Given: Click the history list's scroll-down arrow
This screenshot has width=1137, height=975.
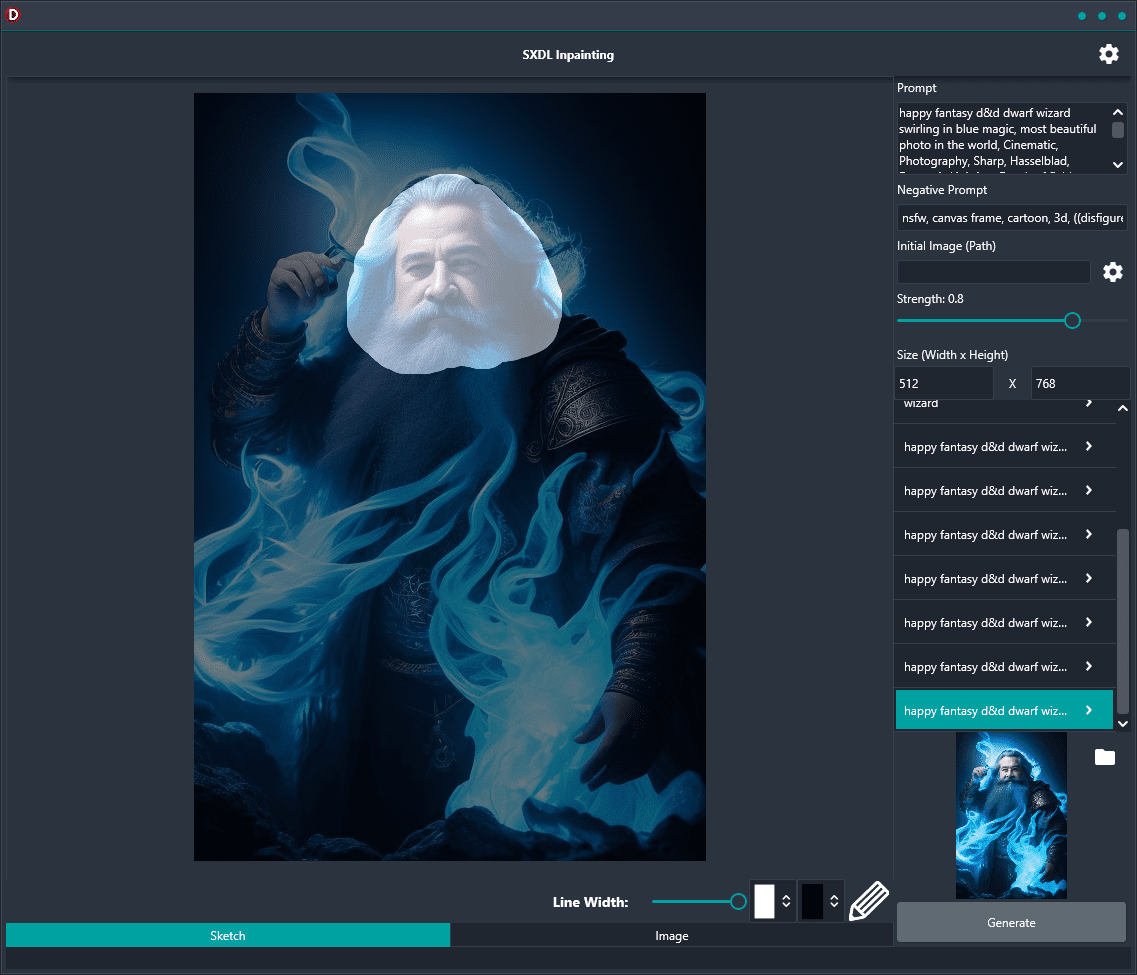Looking at the screenshot, I should 1122,723.
